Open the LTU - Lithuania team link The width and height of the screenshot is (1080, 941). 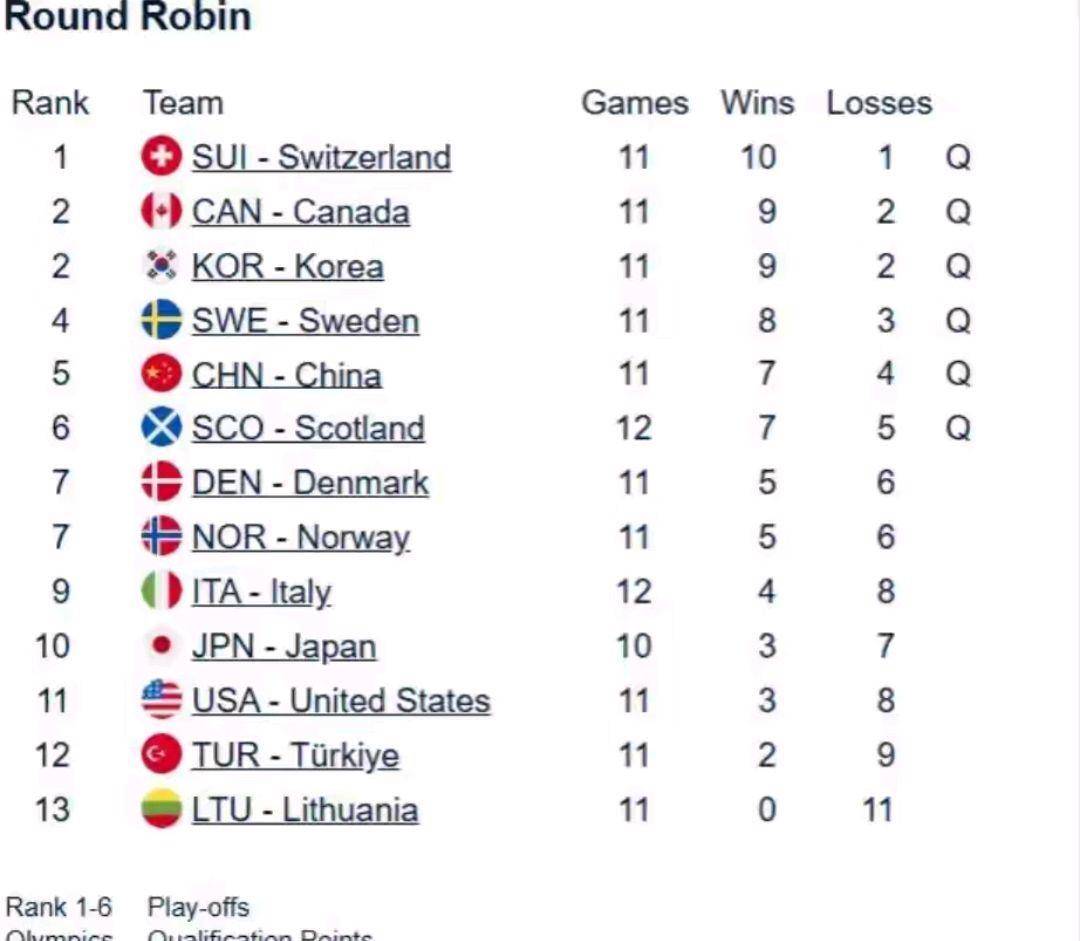[304, 809]
